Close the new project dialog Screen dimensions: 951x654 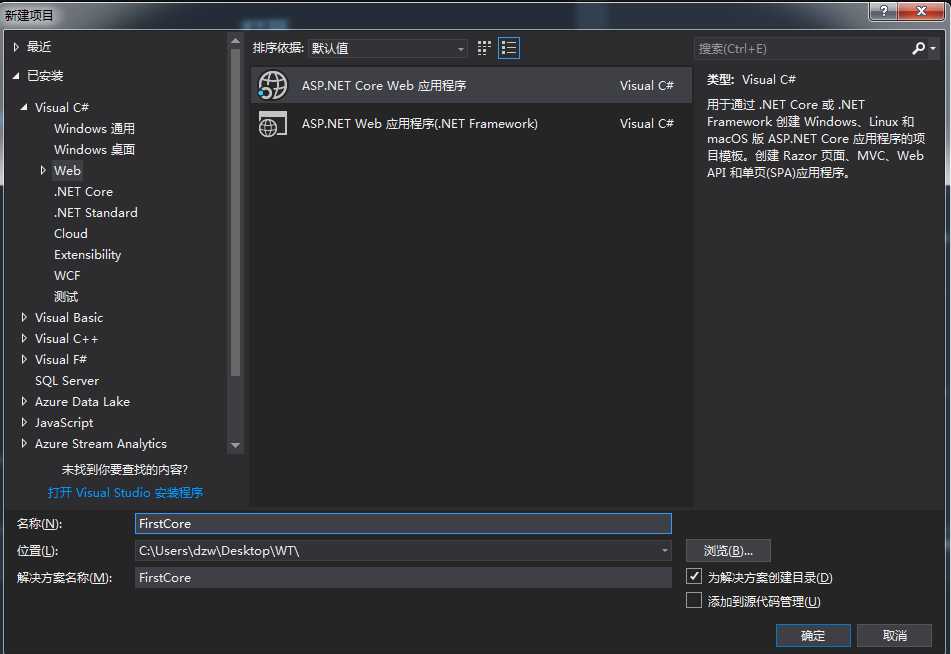tap(921, 11)
